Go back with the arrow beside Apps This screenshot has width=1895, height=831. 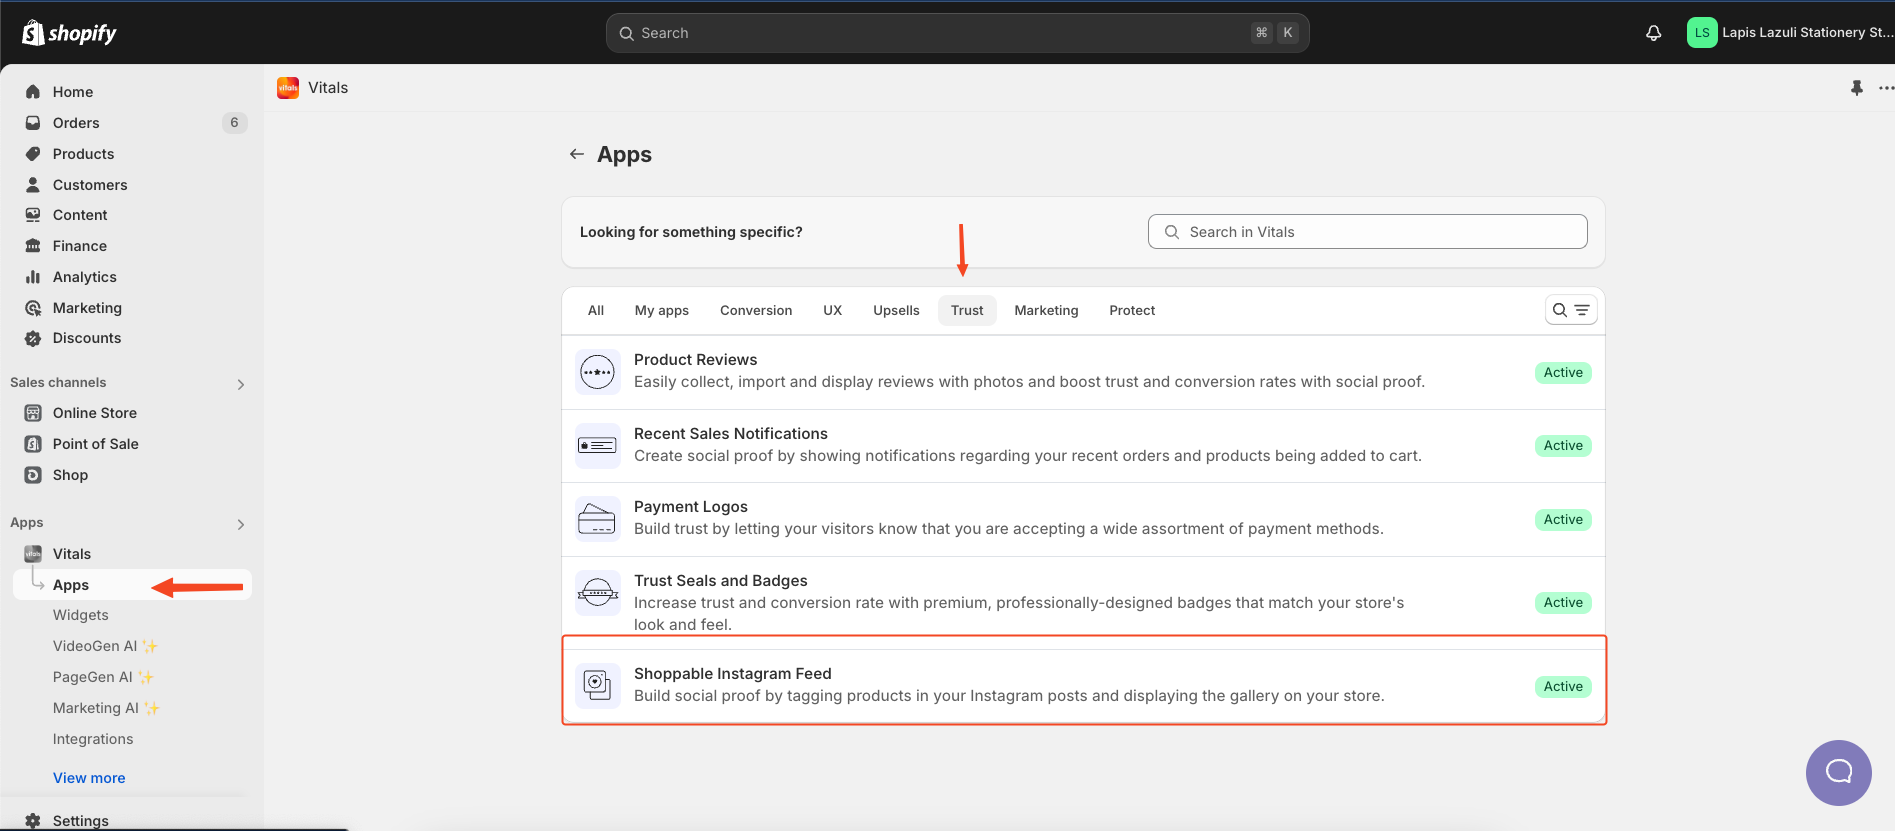tap(577, 154)
